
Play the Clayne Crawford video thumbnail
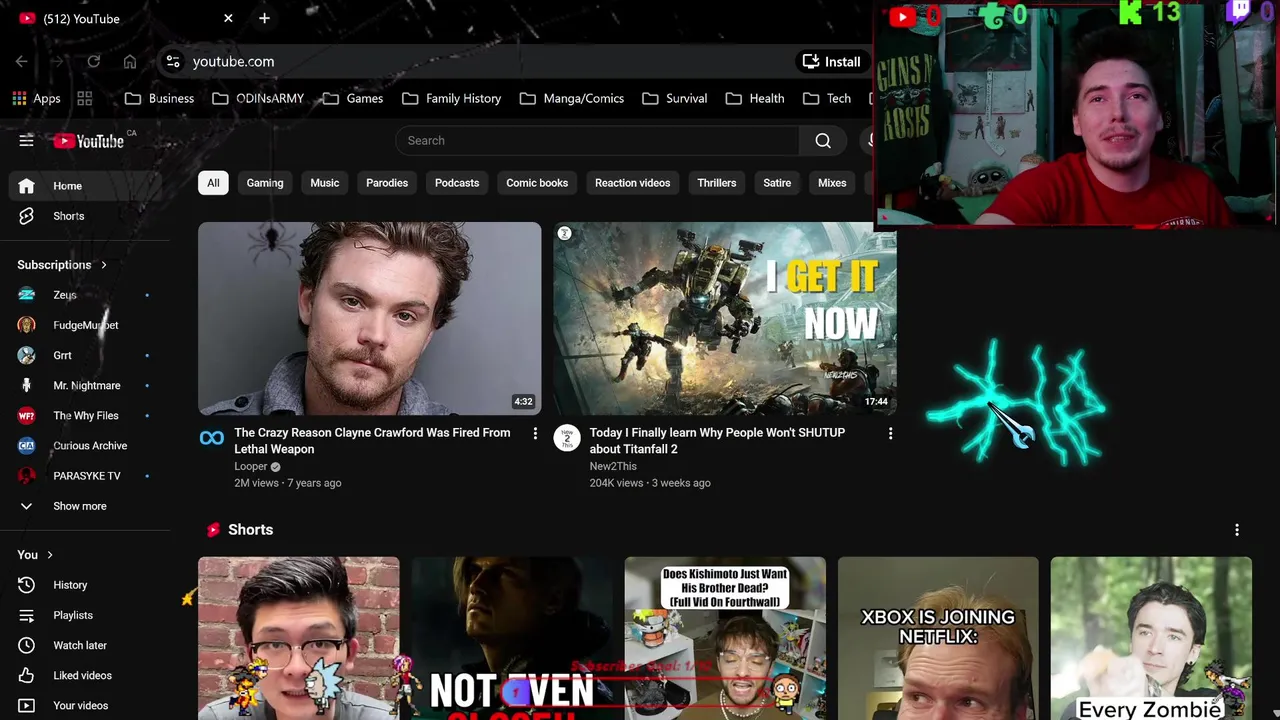coord(370,318)
